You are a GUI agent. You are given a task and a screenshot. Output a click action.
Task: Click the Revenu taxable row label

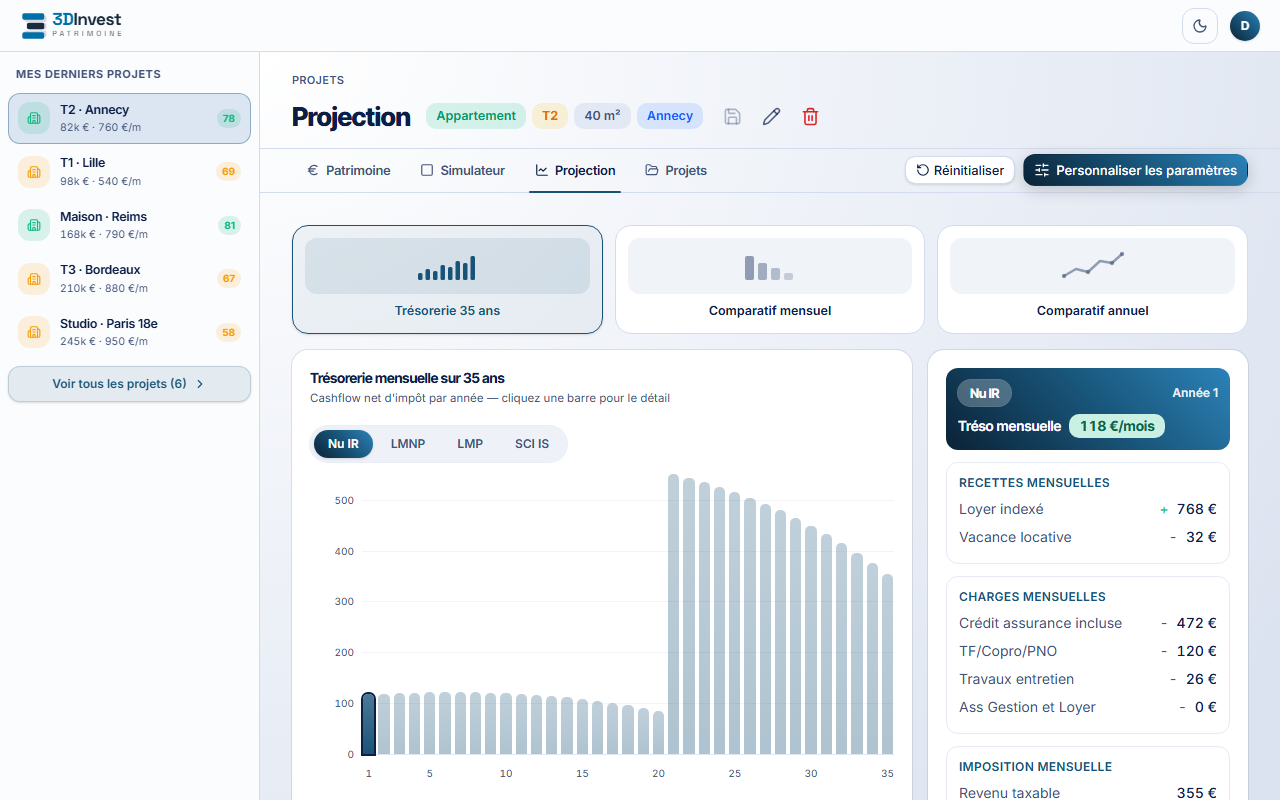(x=1009, y=793)
